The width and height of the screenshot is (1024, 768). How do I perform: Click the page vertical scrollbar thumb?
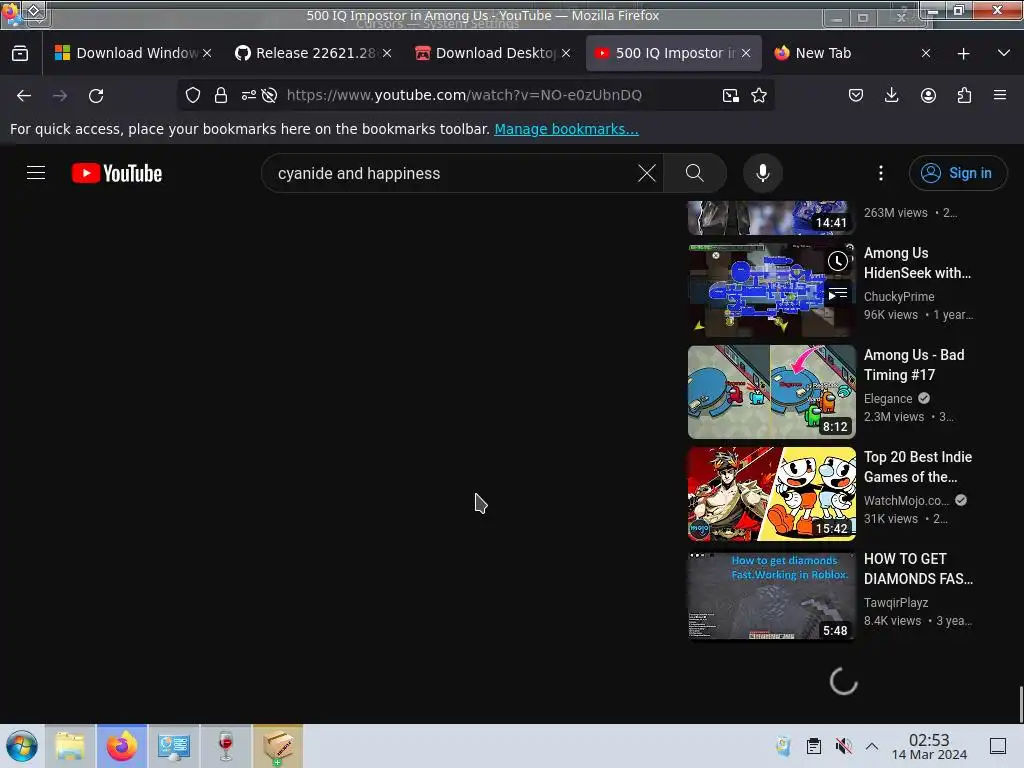[1020, 704]
